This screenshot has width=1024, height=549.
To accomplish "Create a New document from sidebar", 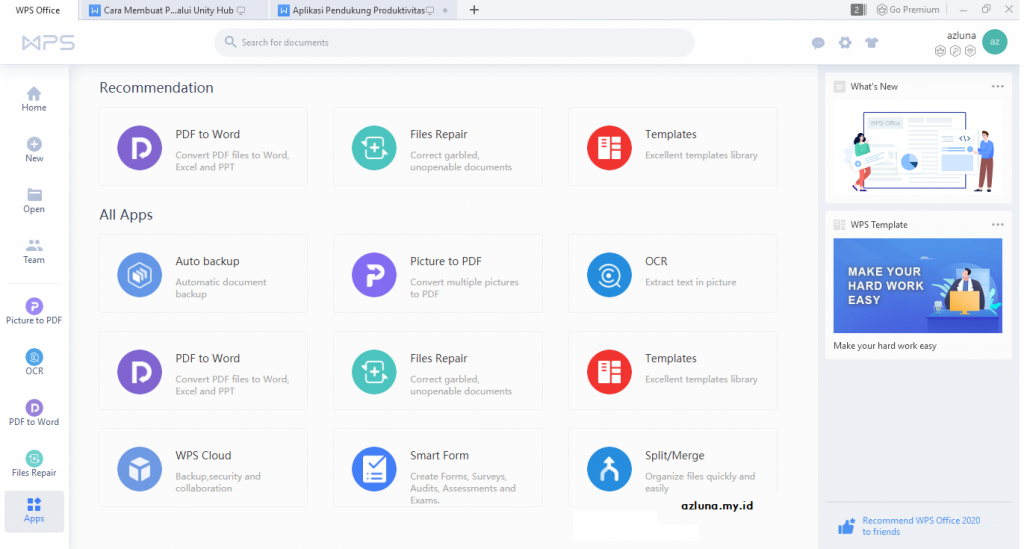I will point(34,150).
